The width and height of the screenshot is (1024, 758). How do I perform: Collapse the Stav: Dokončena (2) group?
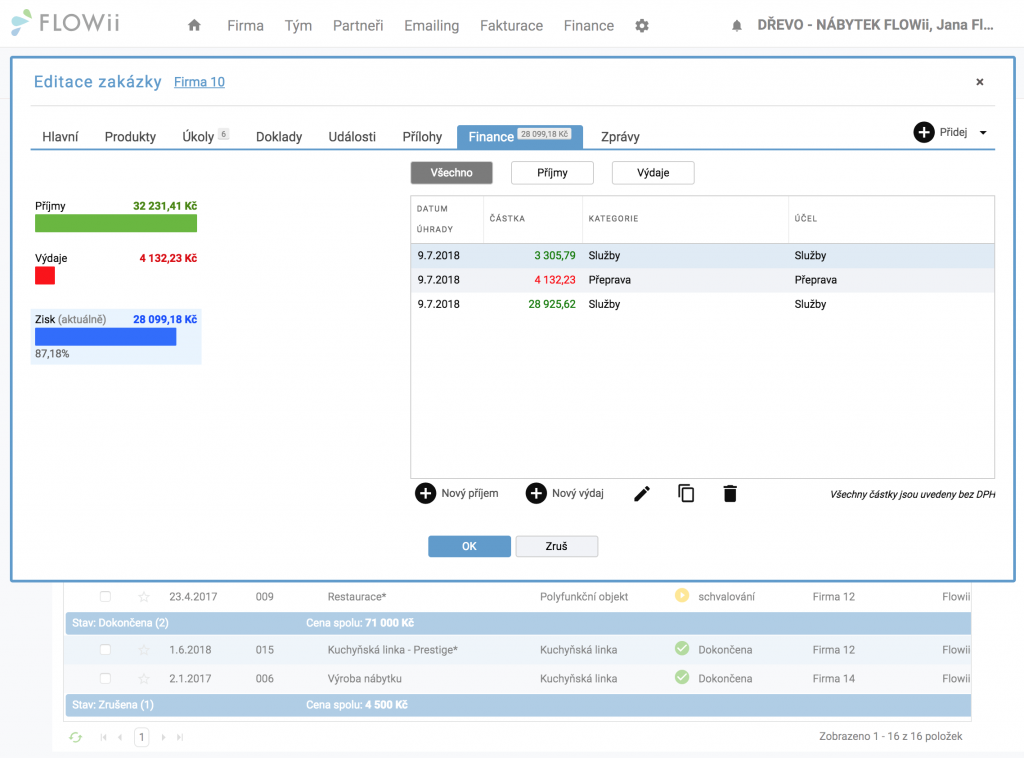(x=120, y=623)
